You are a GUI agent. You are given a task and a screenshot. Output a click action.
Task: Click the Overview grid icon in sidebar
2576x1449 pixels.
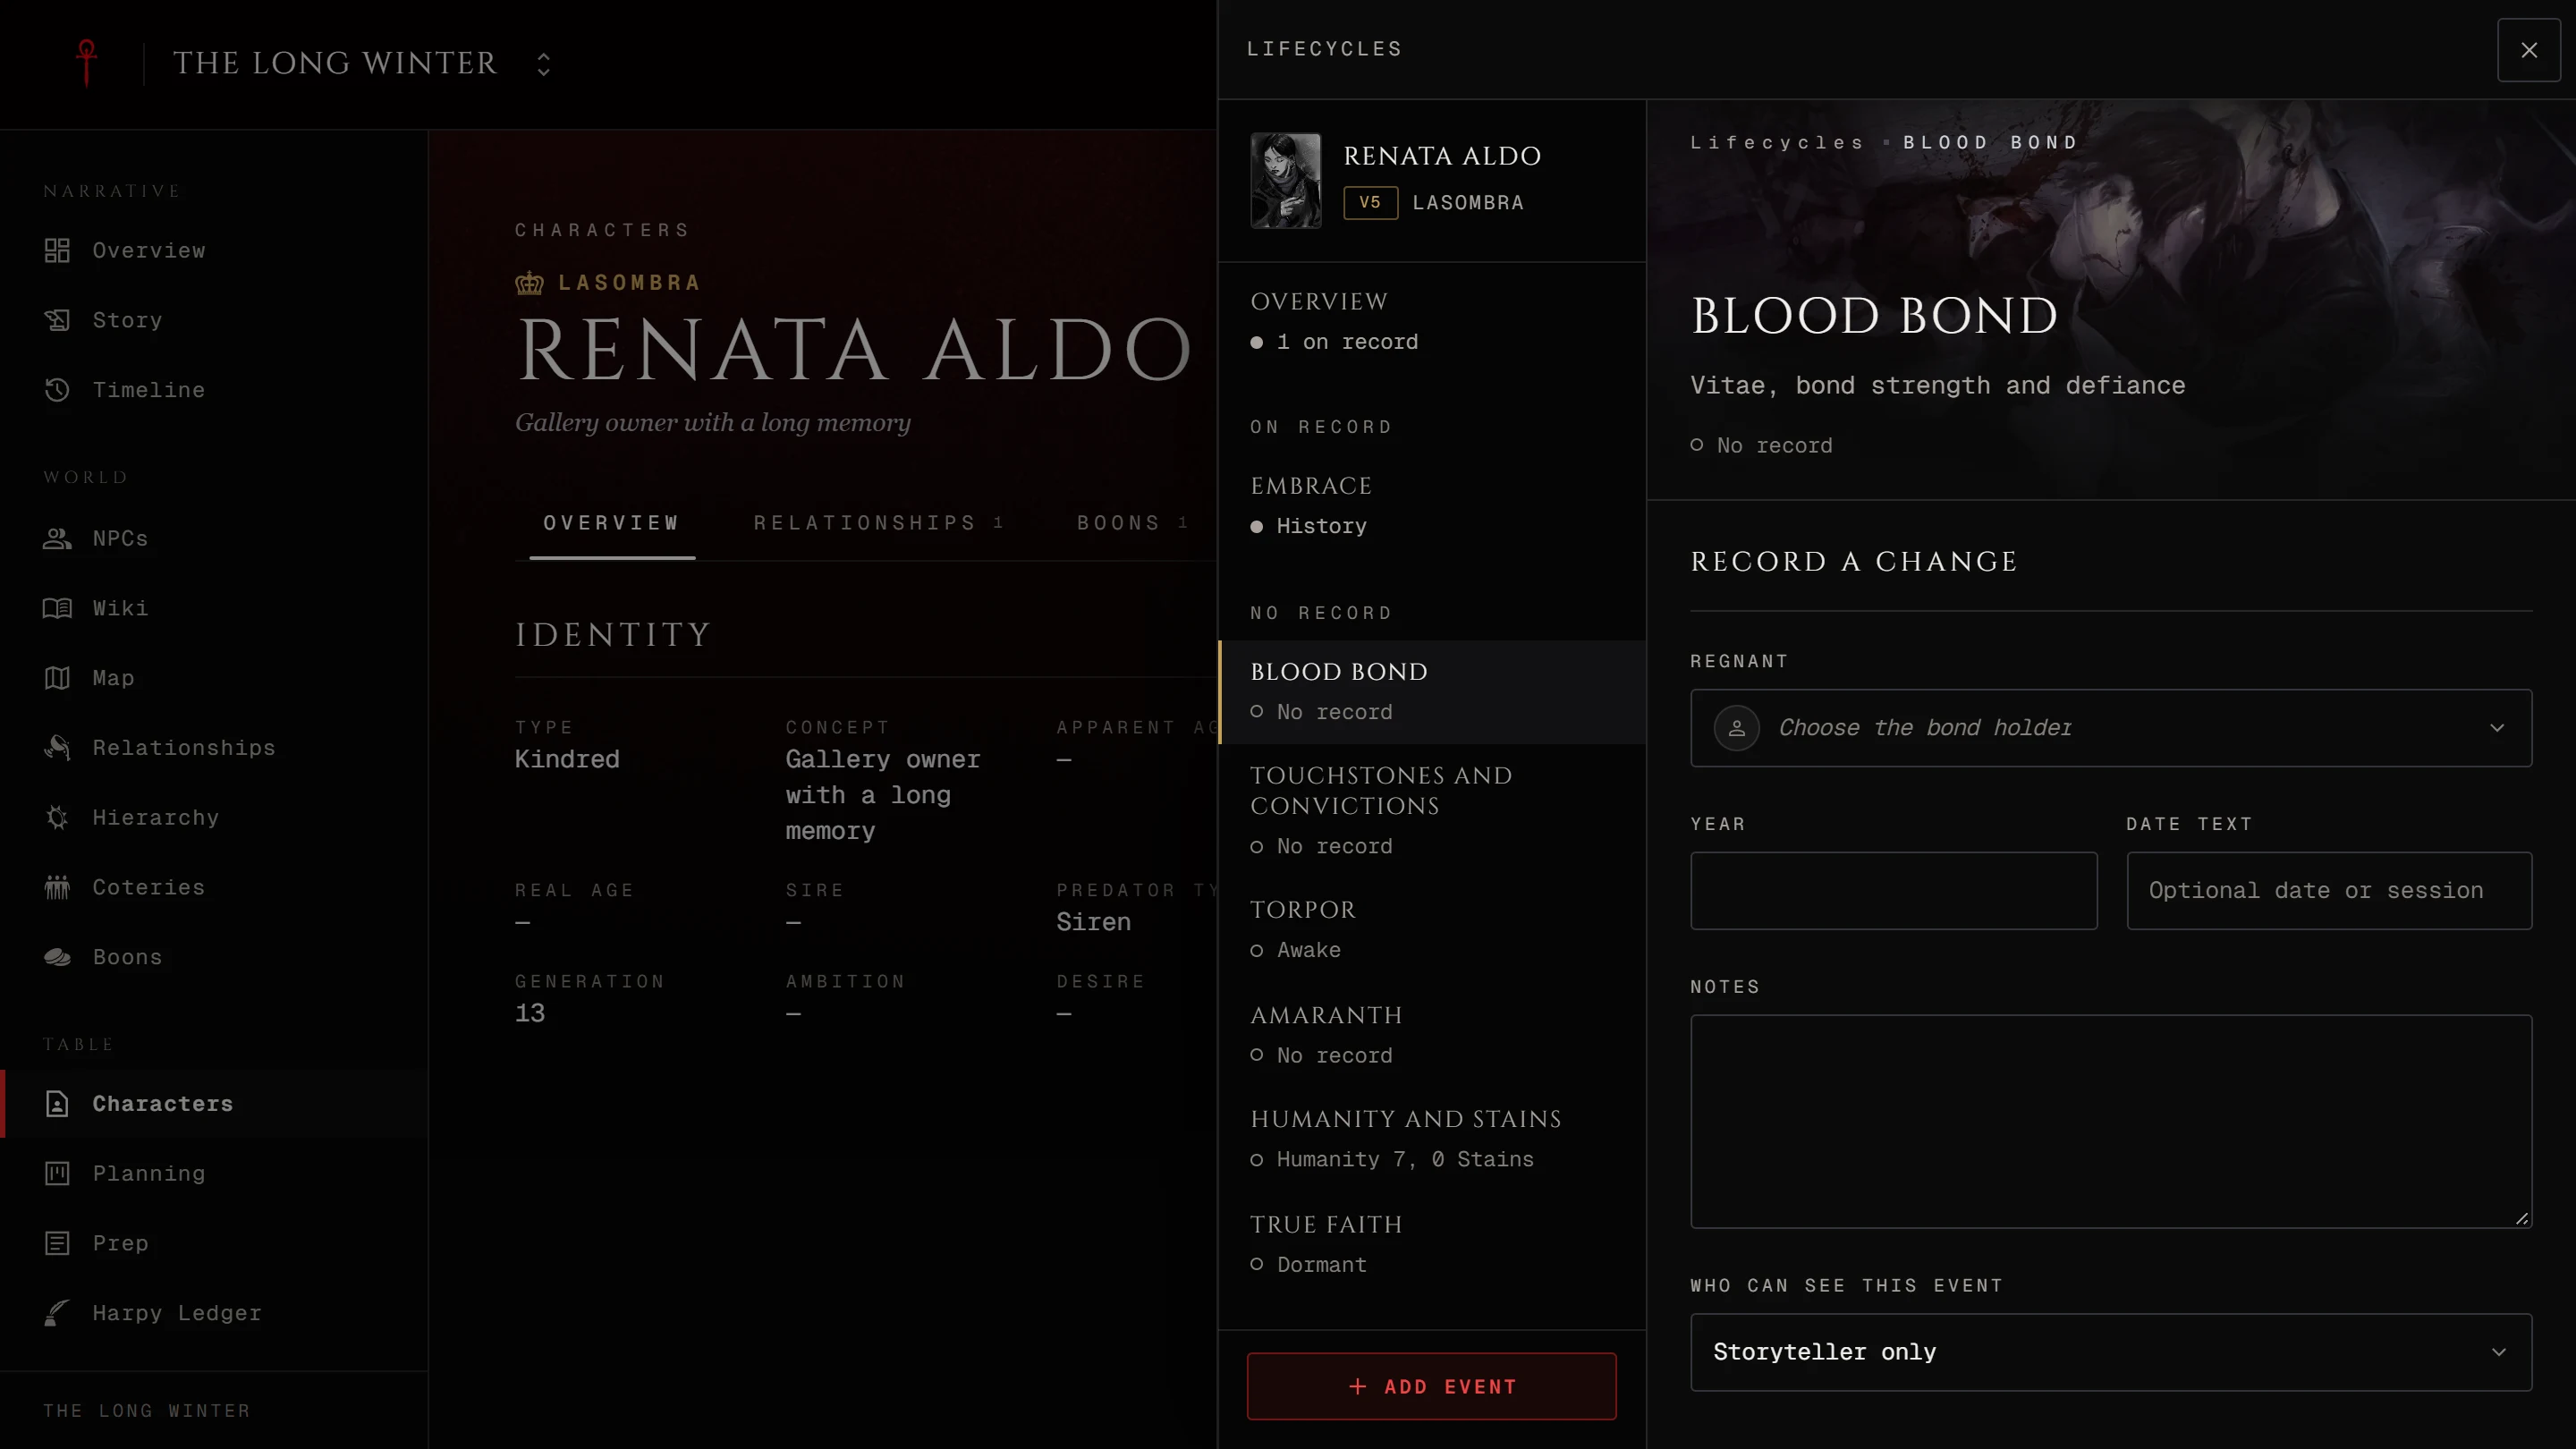pyautogui.click(x=57, y=250)
